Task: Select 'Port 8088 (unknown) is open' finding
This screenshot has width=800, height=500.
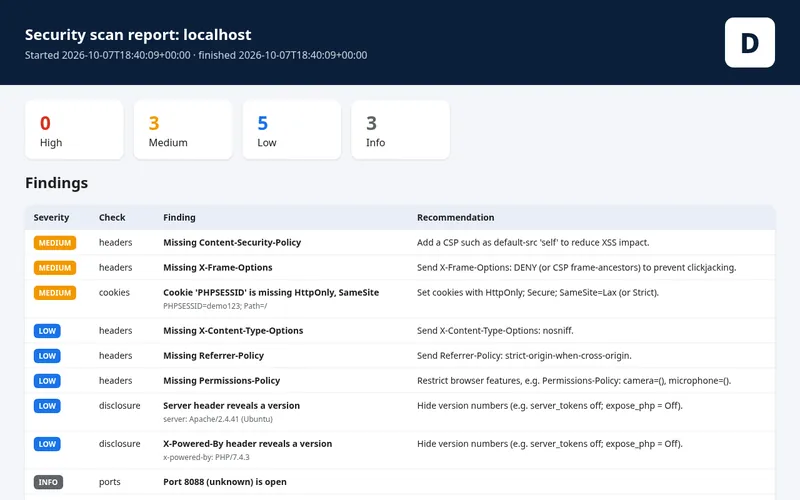Action: pyautogui.click(x=225, y=482)
